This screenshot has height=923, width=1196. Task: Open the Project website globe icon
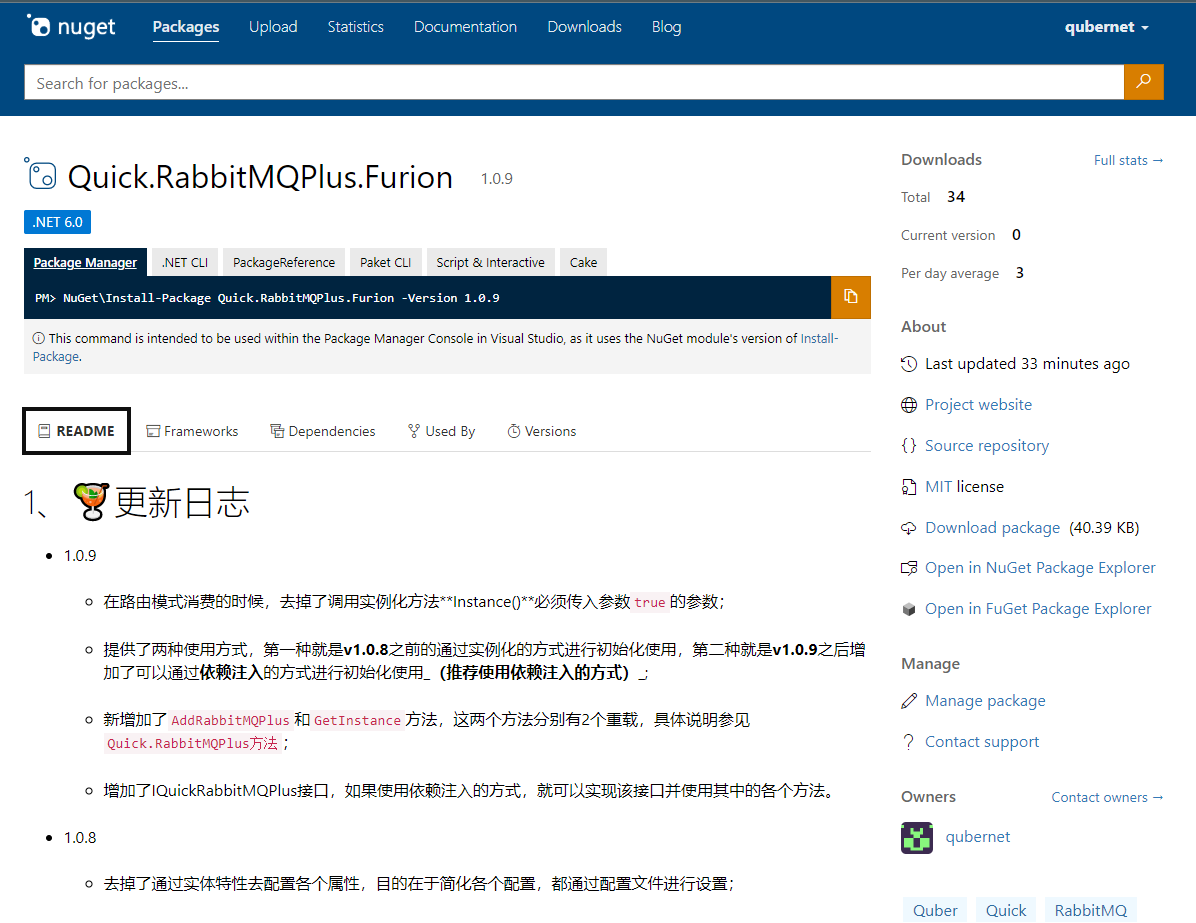[x=910, y=404]
